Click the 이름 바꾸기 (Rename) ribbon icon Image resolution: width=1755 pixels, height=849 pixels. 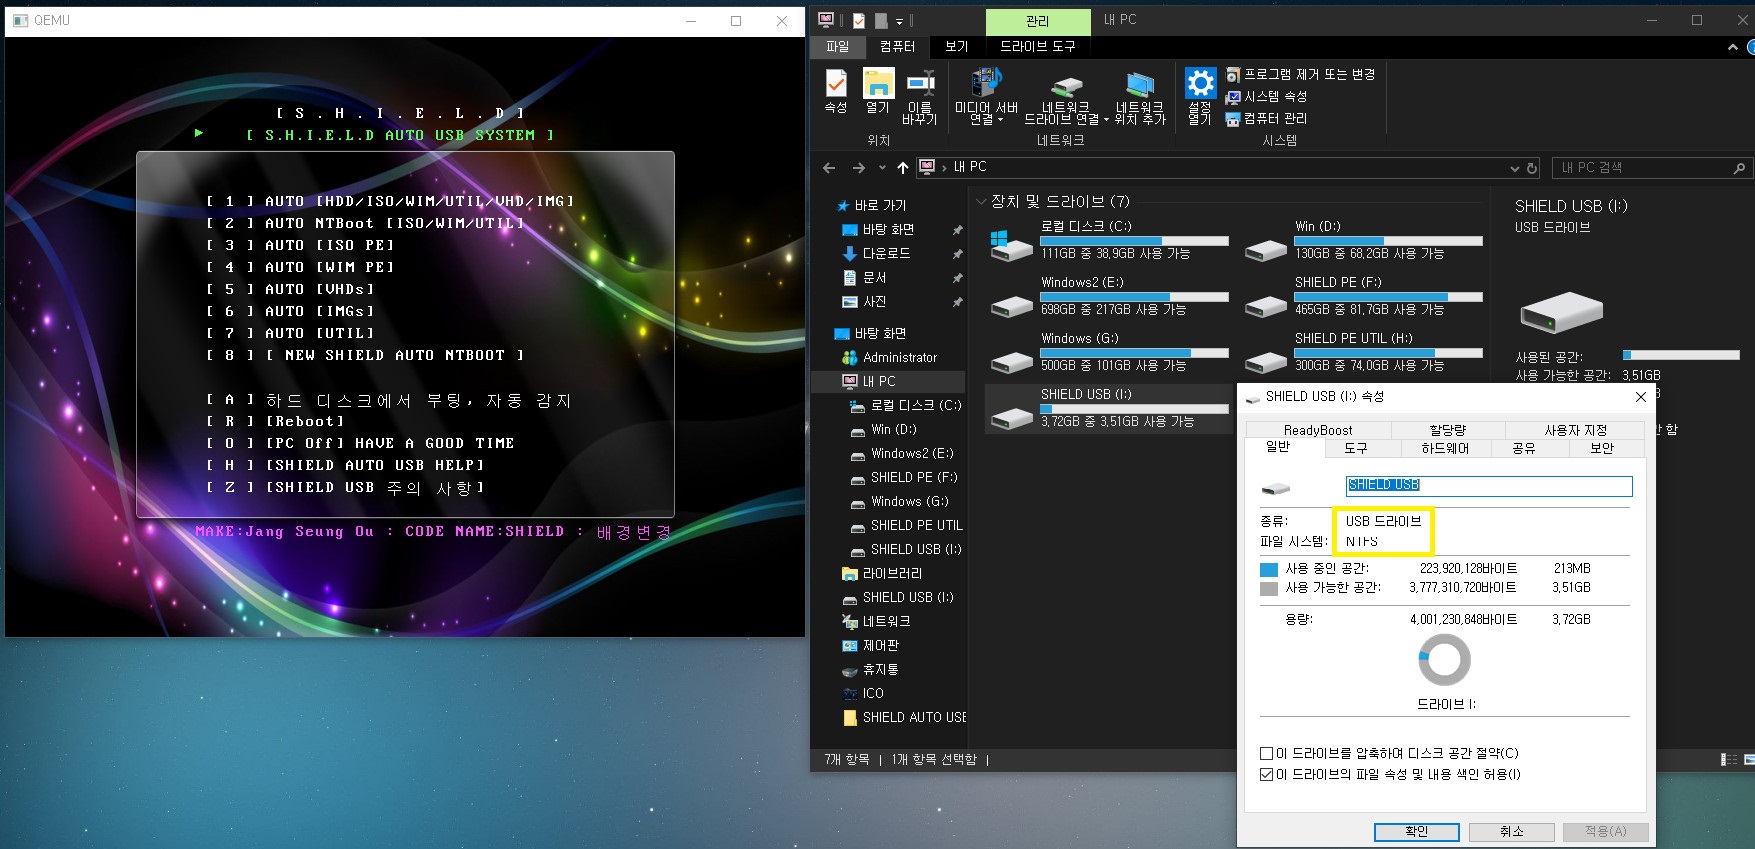coord(919,97)
